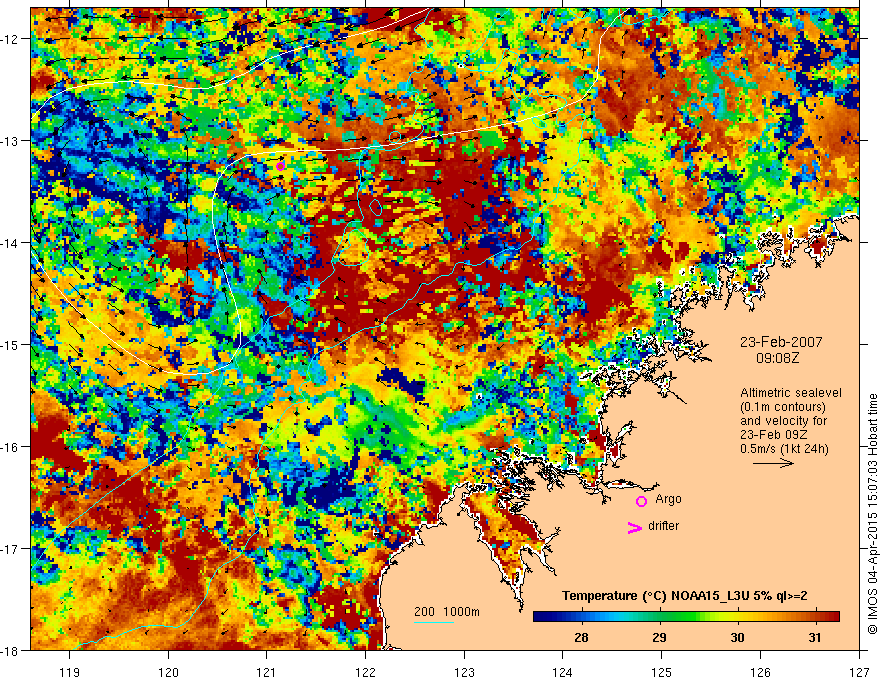Click the 'Argo' legend label

668,499
